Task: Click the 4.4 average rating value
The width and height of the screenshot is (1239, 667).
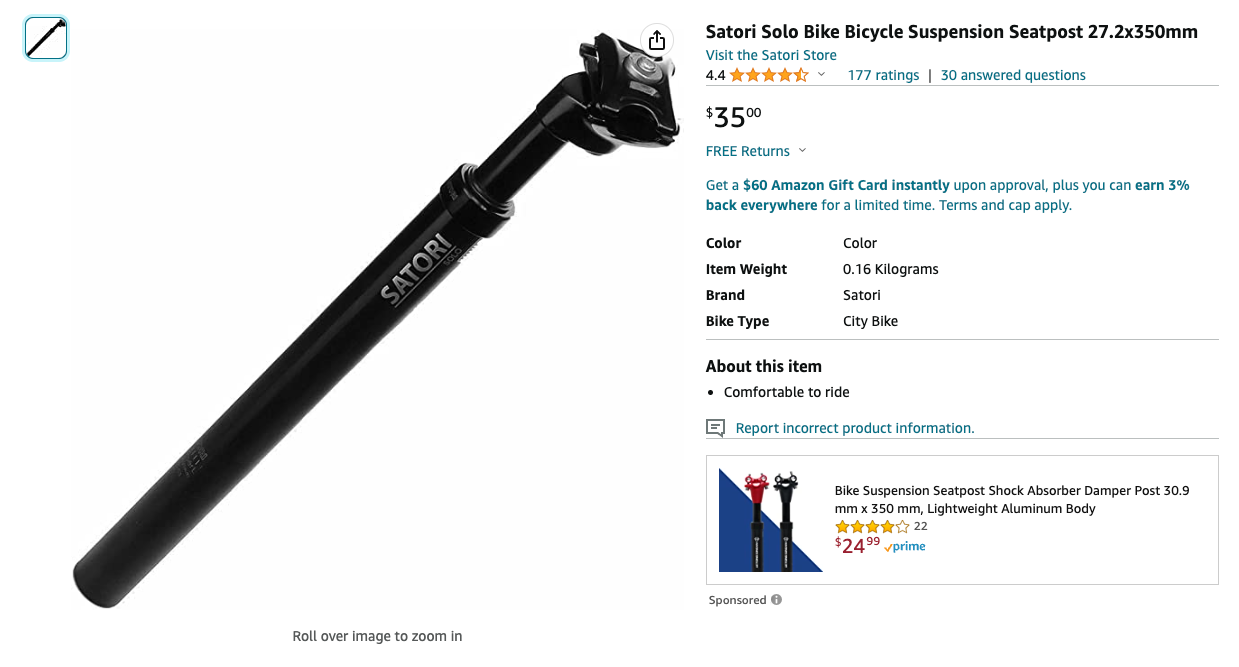Action: click(714, 74)
